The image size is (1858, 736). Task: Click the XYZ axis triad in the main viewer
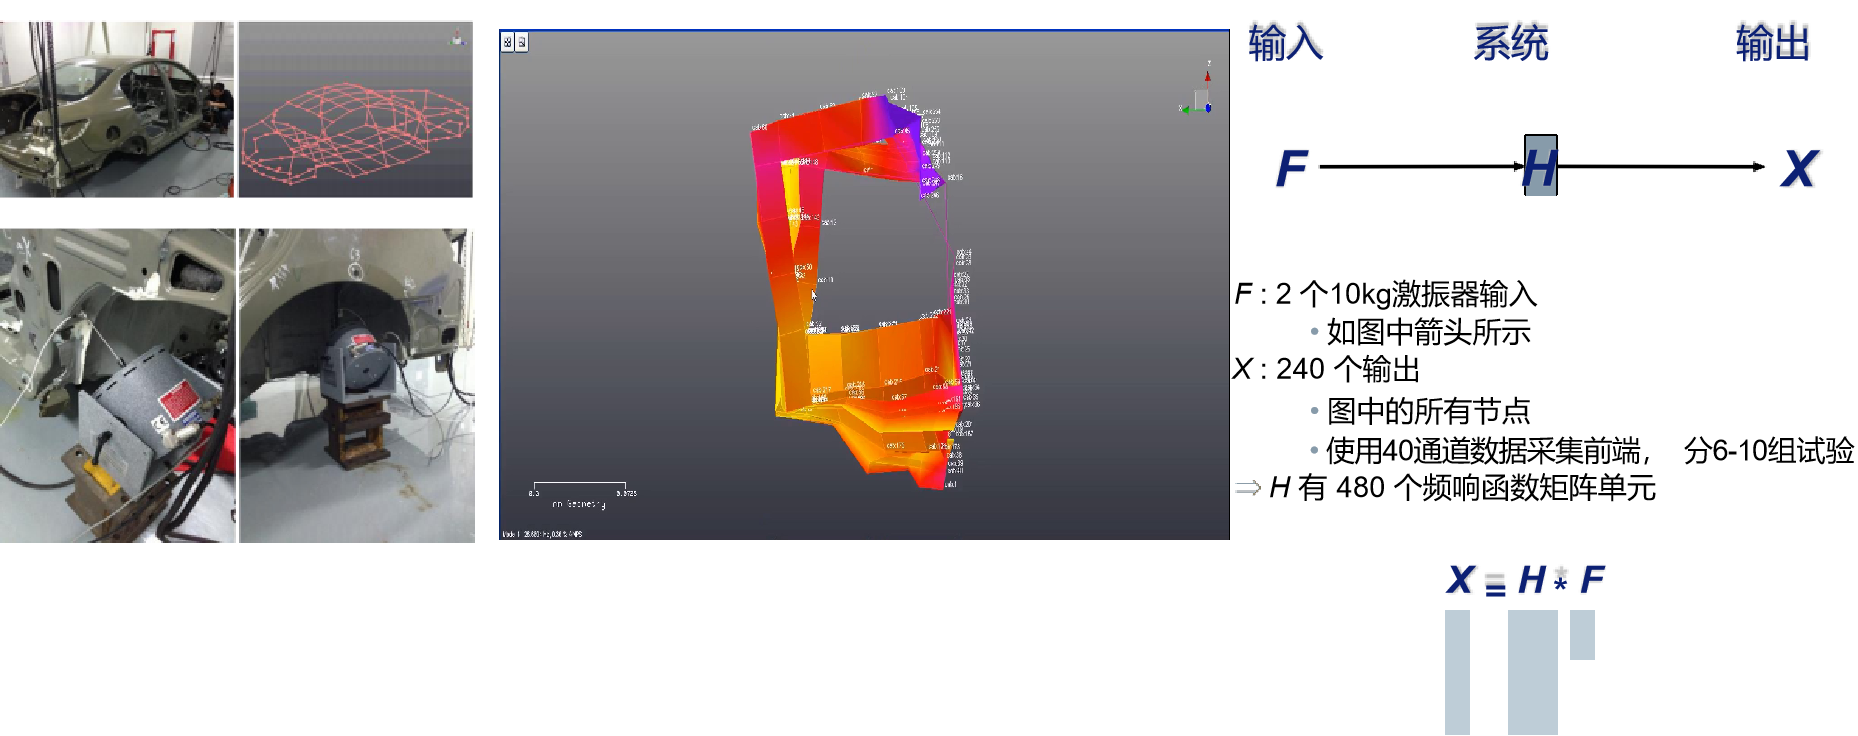click(1199, 92)
